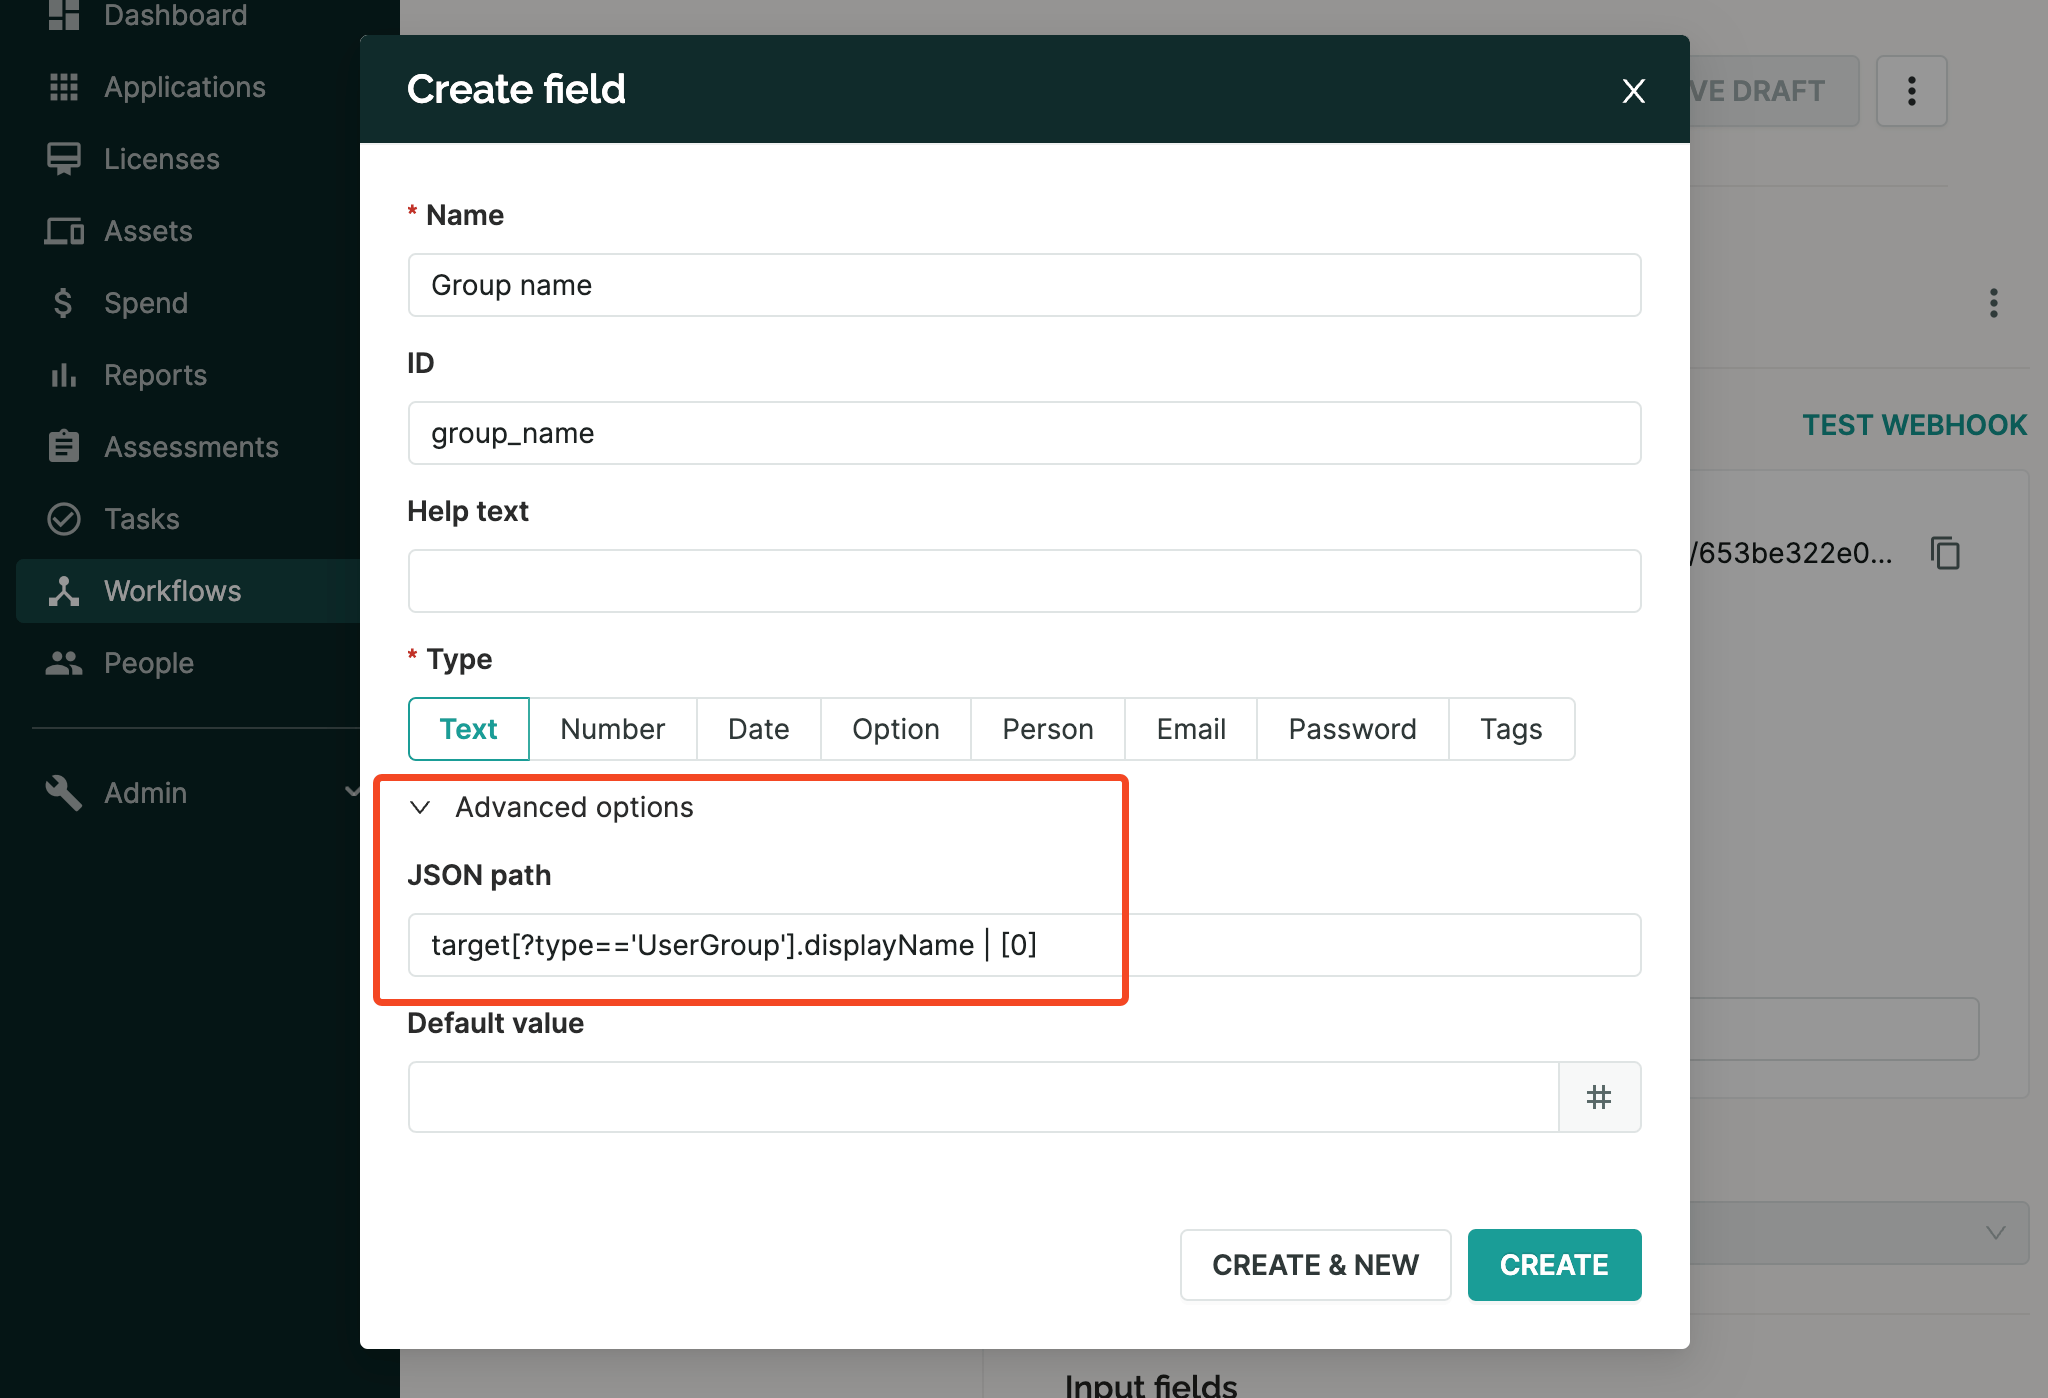
Task: Open the three-dot menu next to Save Draft
Action: (1911, 91)
